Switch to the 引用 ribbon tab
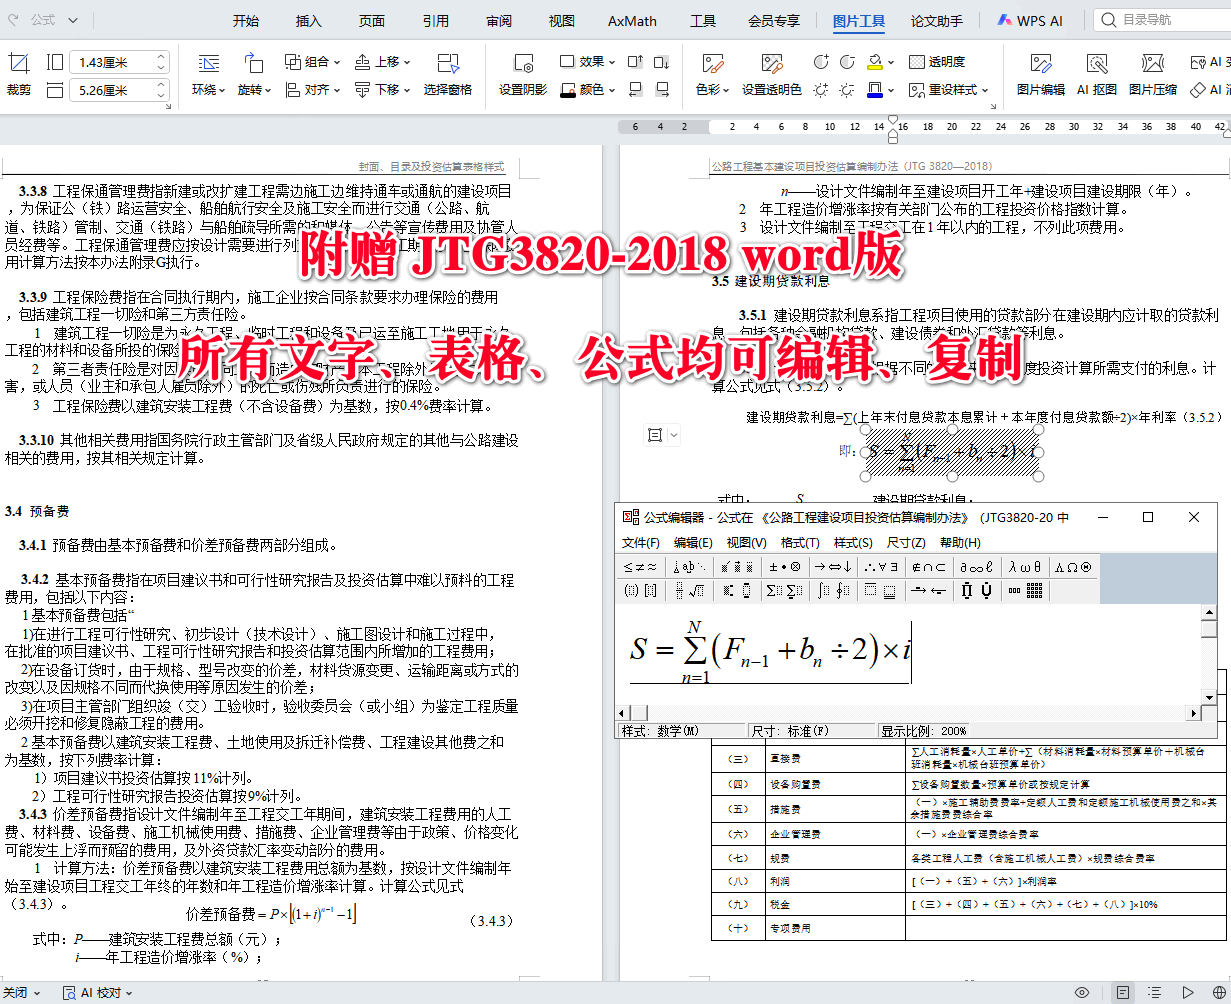This screenshot has width=1231, height=1004. click(435, 20)
